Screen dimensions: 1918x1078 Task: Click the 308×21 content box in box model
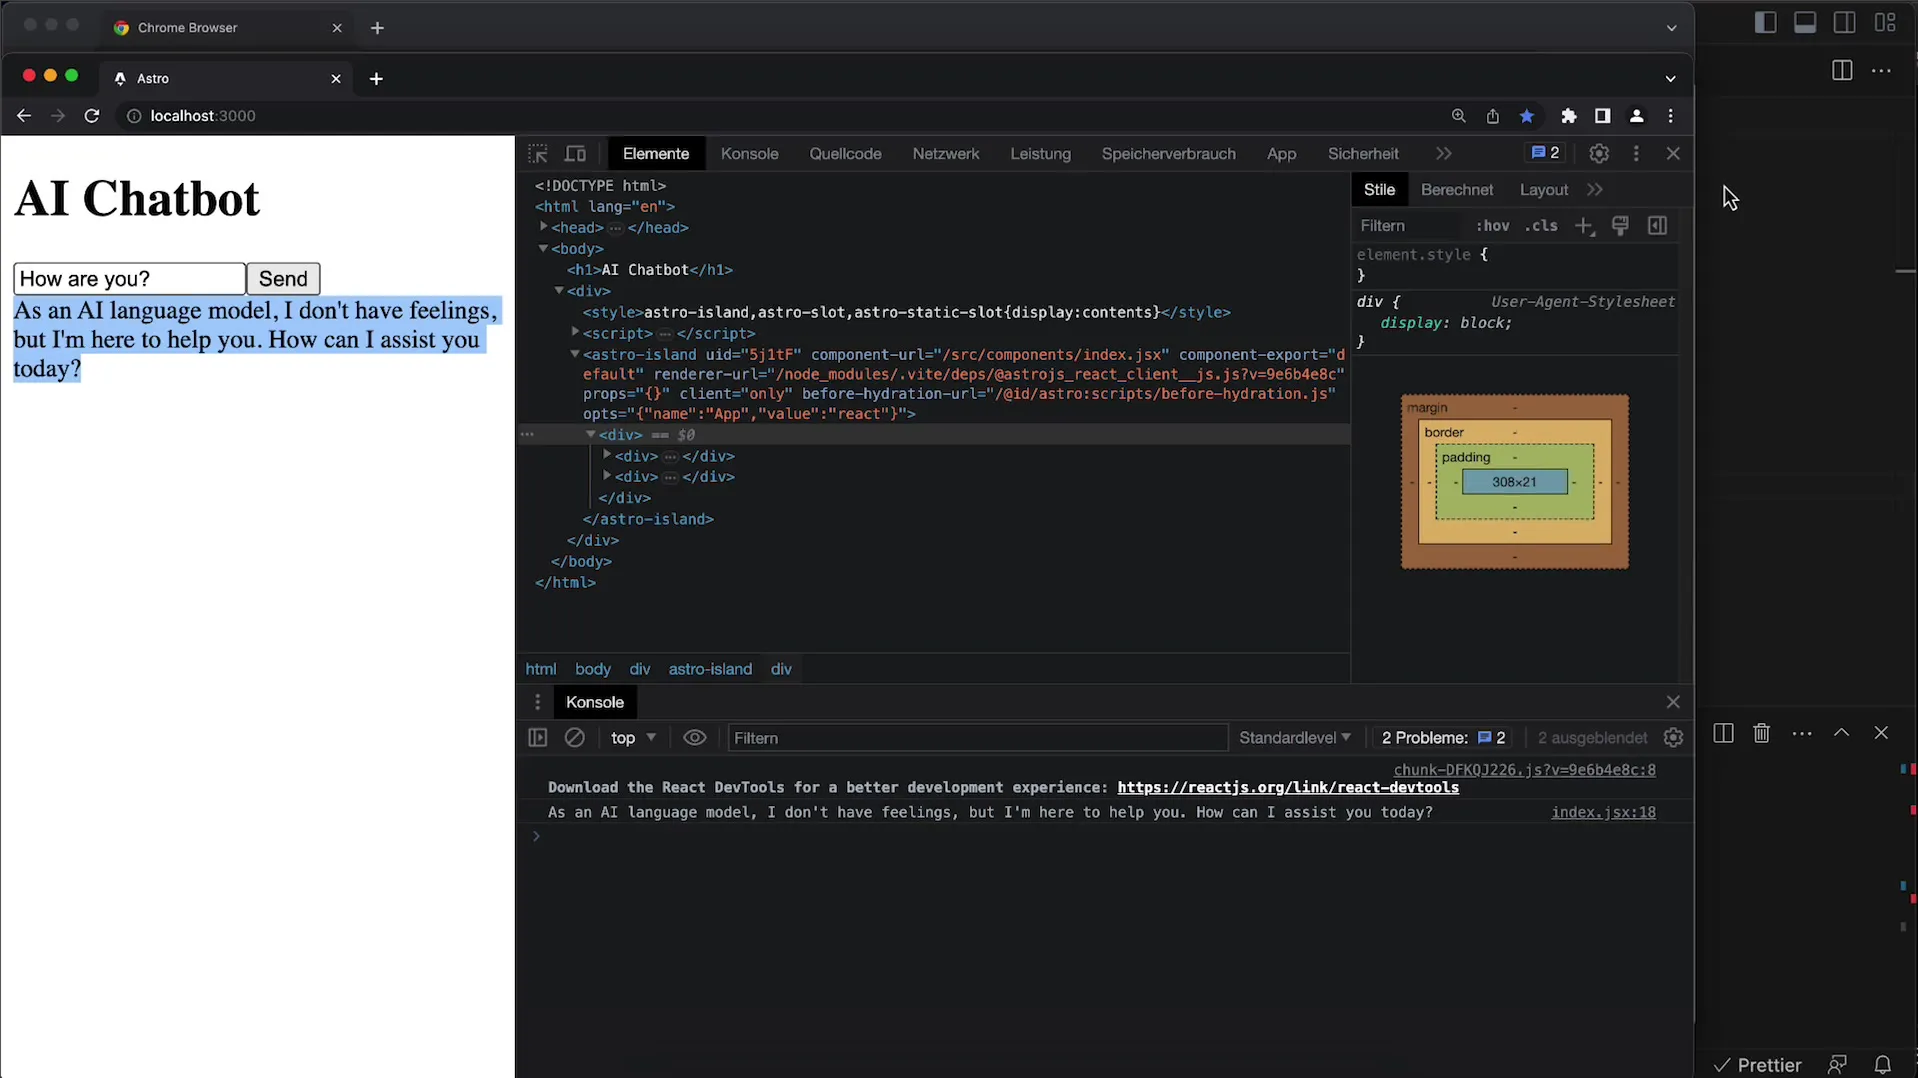tap(1514, 482)
